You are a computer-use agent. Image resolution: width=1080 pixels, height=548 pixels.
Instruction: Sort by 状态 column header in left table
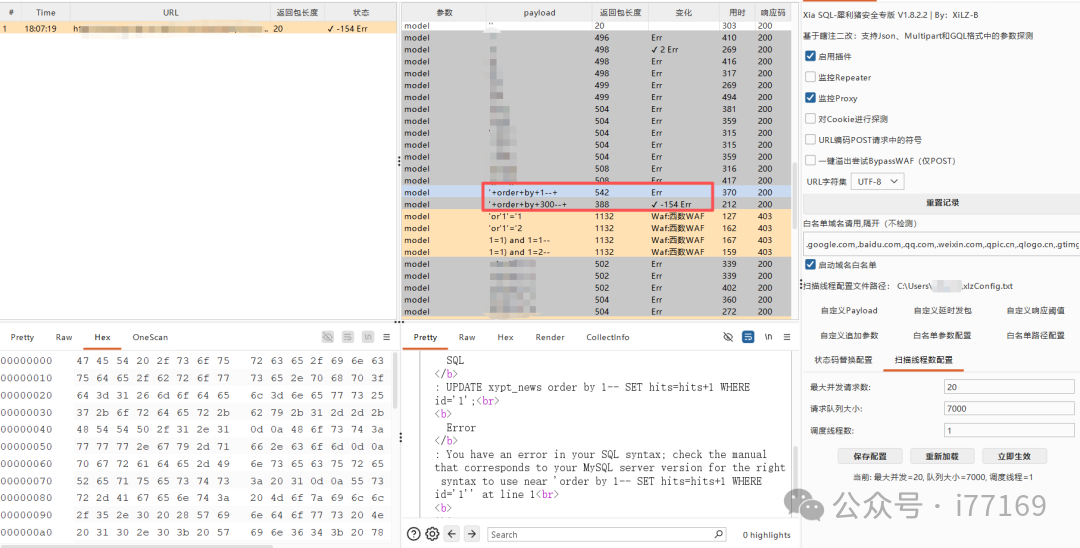[360, 12]
